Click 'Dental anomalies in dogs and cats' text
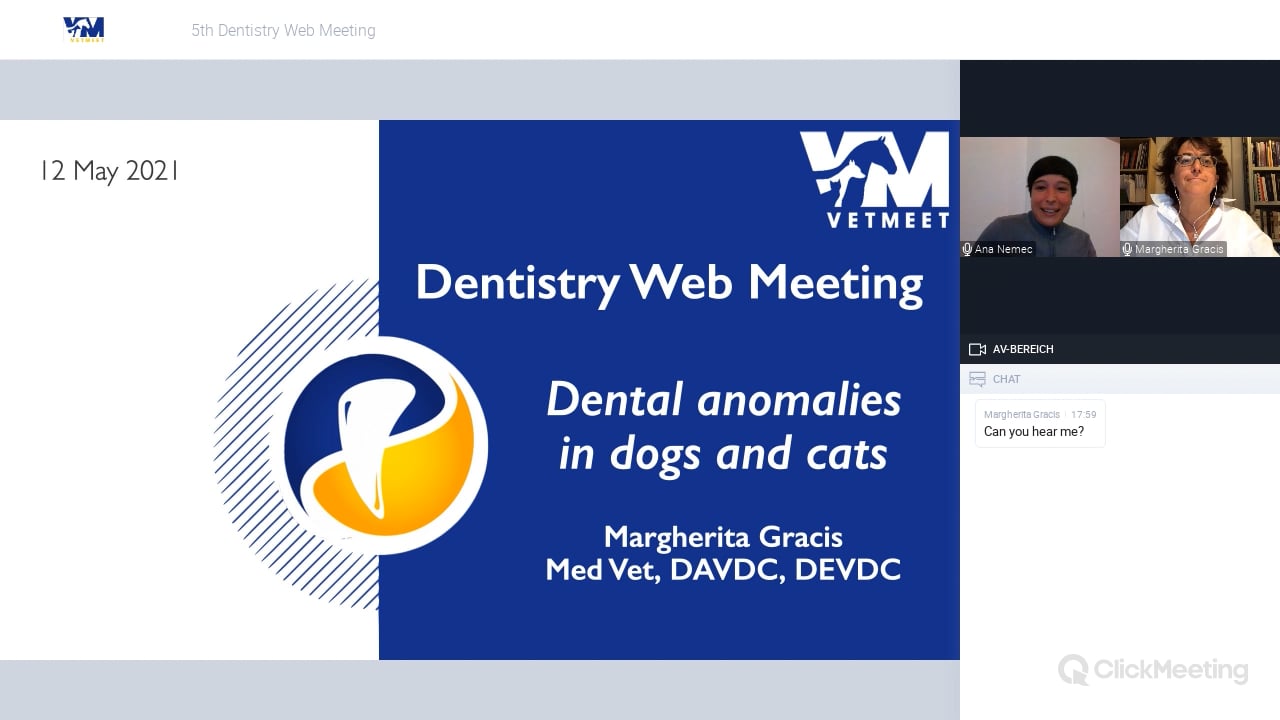Screen dimensions: 1280x720 (724, 427)
